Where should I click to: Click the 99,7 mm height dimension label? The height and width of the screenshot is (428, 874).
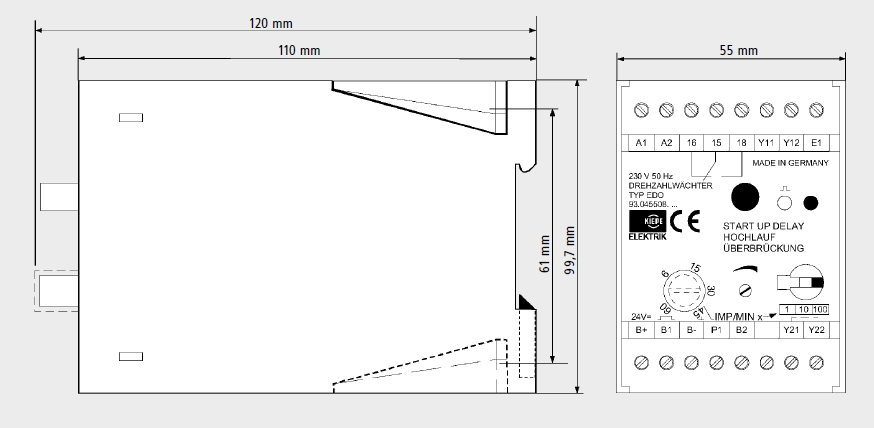tap(570, 255)
